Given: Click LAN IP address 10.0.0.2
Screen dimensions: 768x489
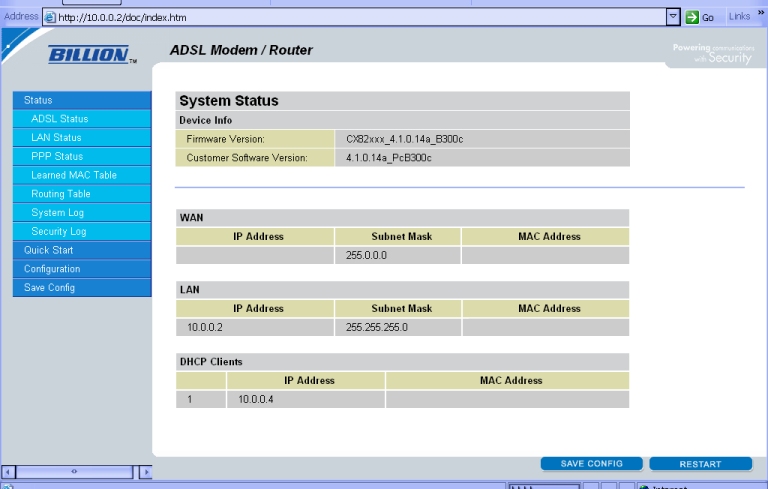Looking at the screenshot, I should [205, 327].
